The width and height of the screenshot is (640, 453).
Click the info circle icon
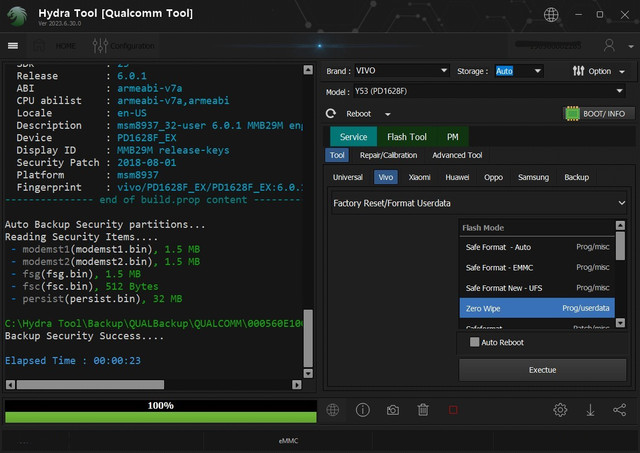tap(363, 410)
